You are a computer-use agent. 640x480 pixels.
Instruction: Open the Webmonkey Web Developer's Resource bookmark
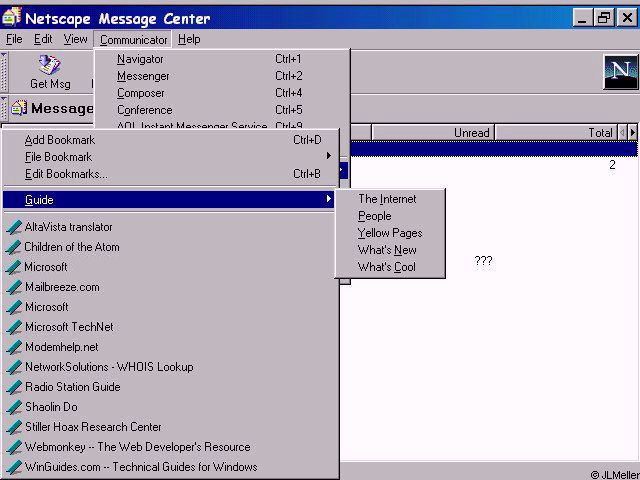pos(138,447)
